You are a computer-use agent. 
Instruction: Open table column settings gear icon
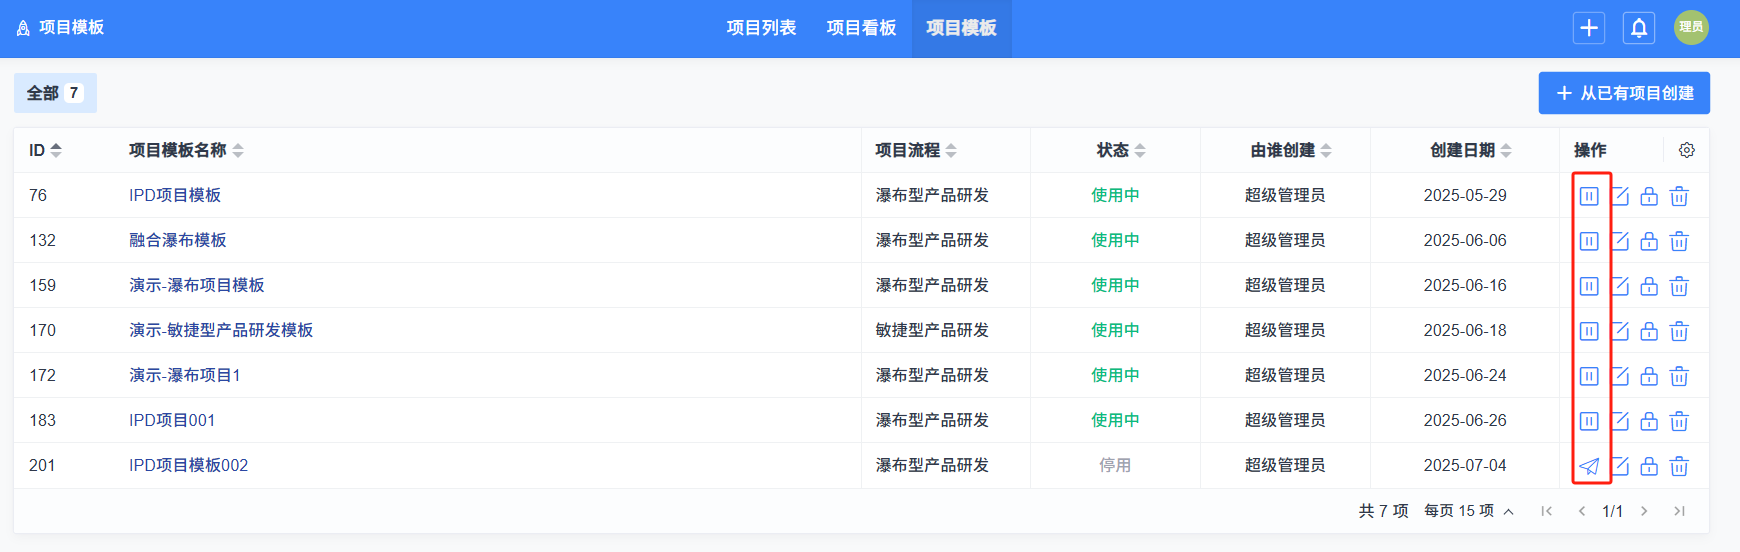(1687, 150)
